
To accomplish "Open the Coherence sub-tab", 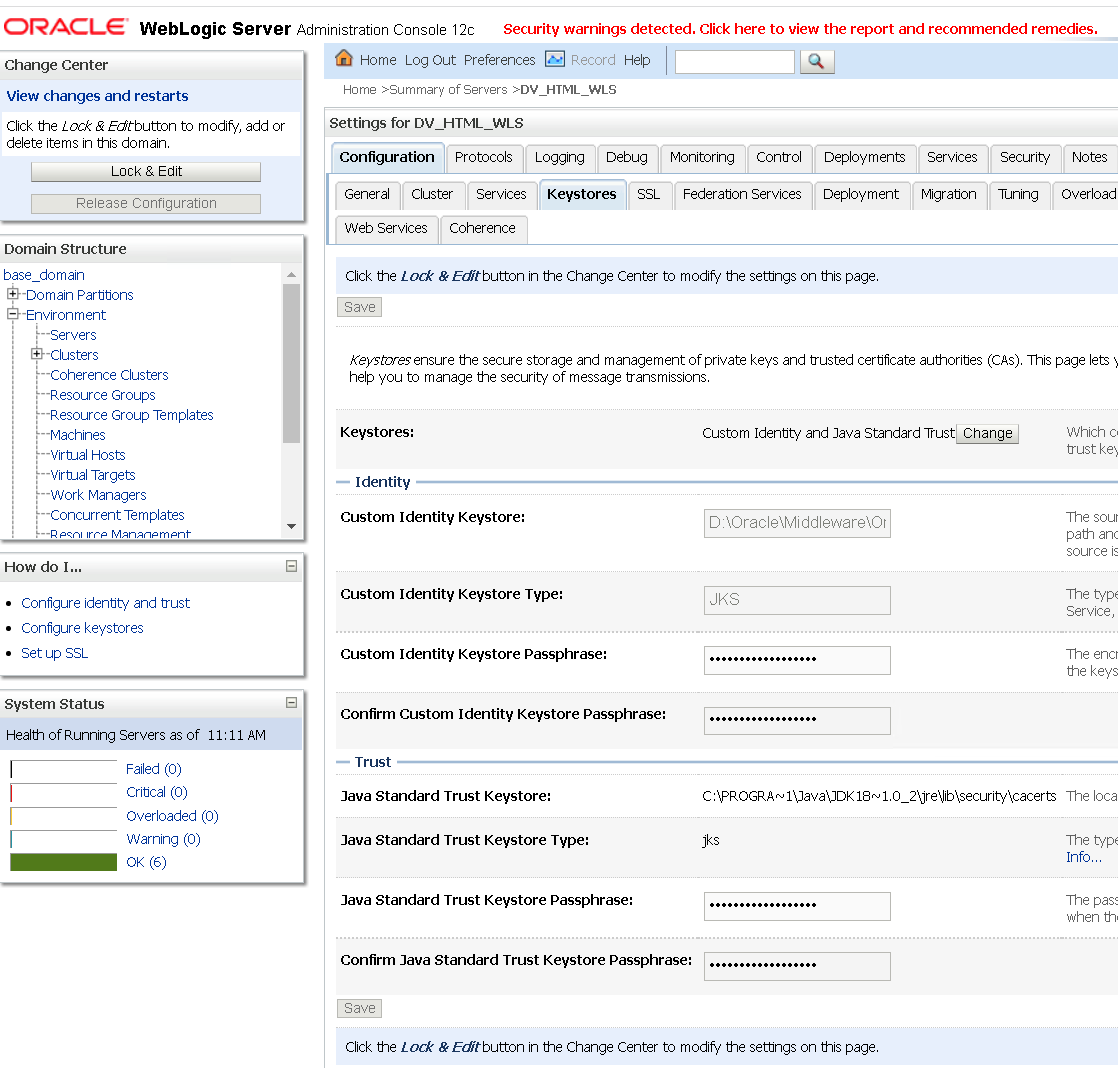I will click(482, 229).
